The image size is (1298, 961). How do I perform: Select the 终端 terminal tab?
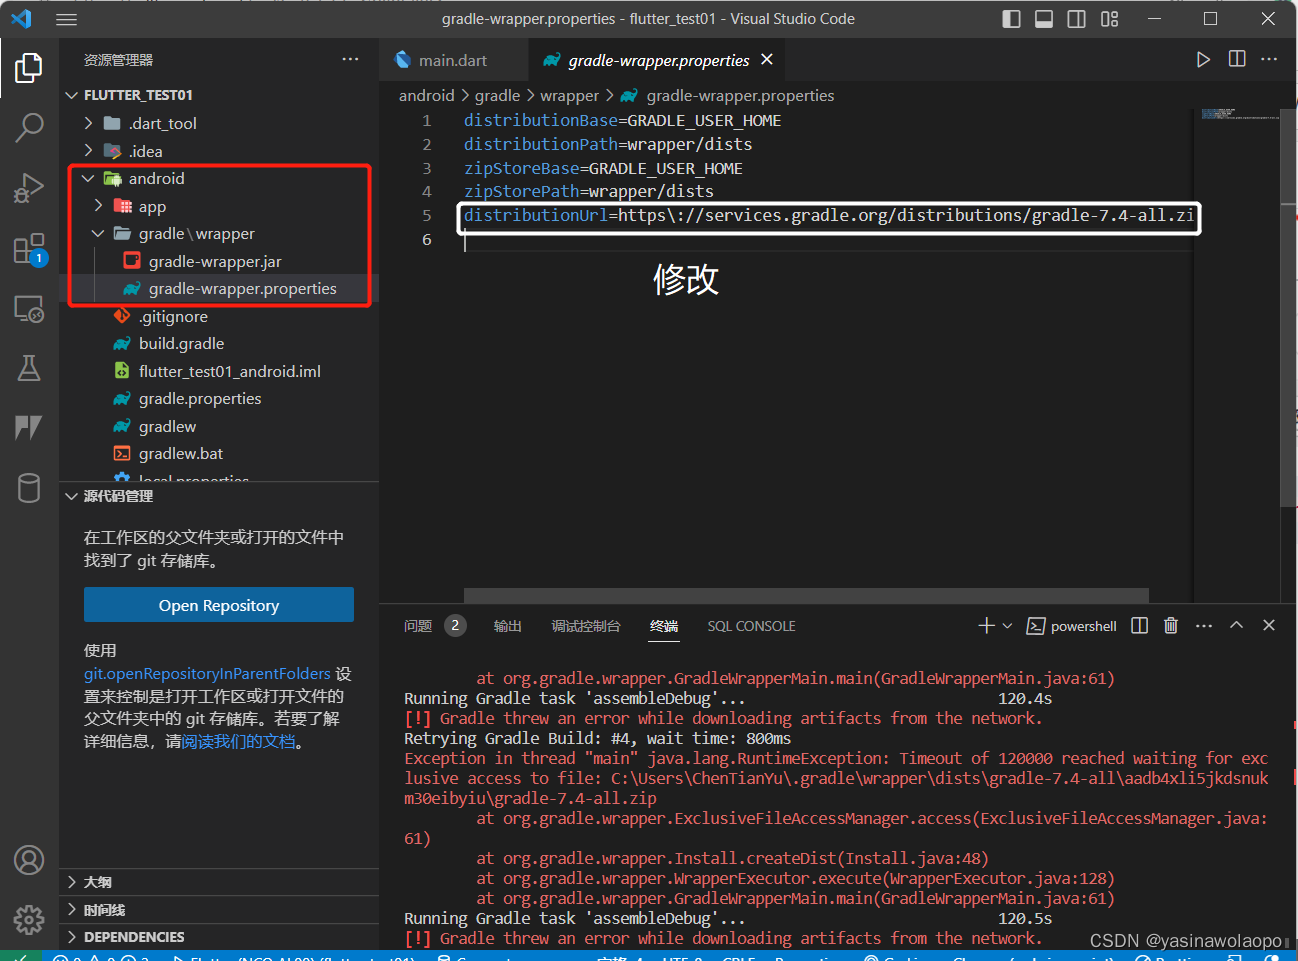click(x=664, y=626)
